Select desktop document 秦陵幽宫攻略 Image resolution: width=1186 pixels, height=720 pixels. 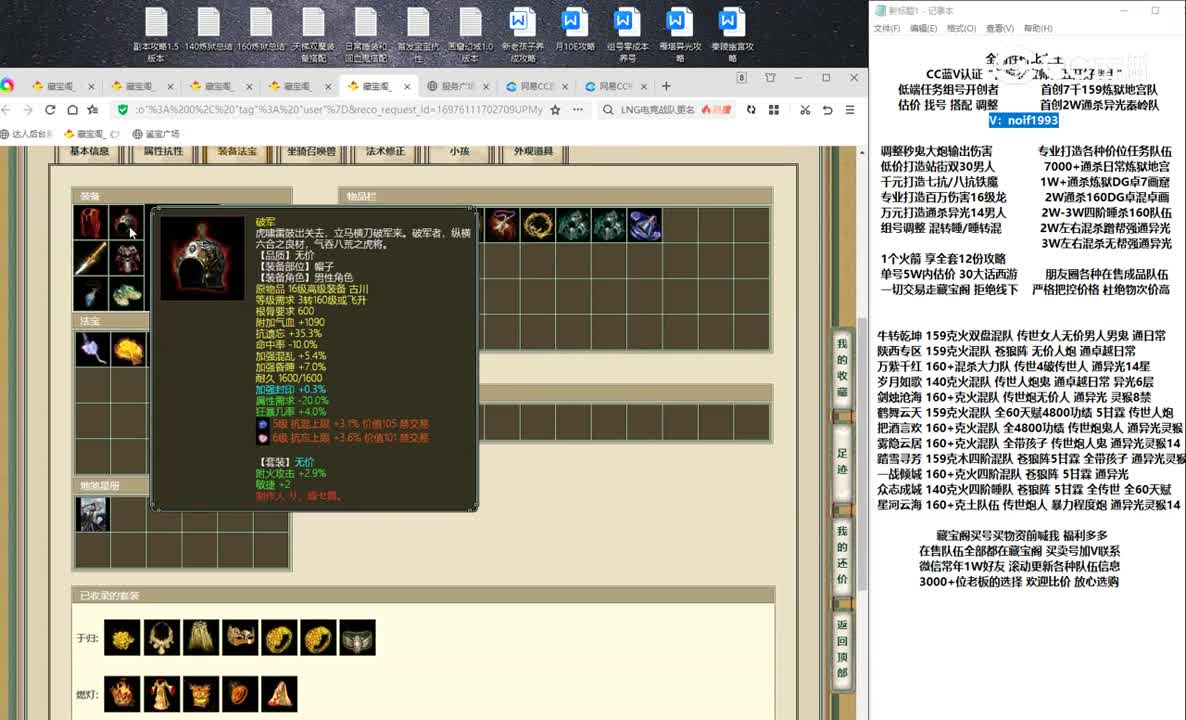(731, 35)
